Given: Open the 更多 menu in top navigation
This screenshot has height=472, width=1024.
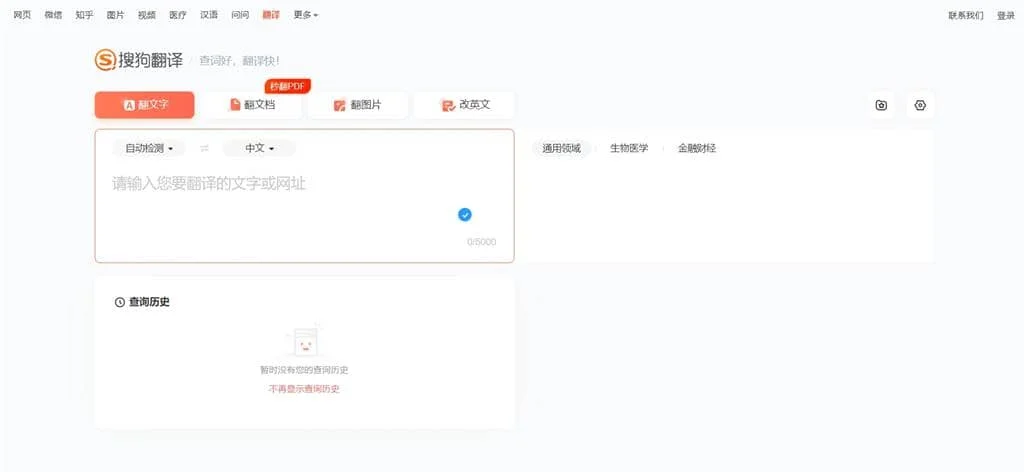Looking at the screenshot, I should click(306, 15).
